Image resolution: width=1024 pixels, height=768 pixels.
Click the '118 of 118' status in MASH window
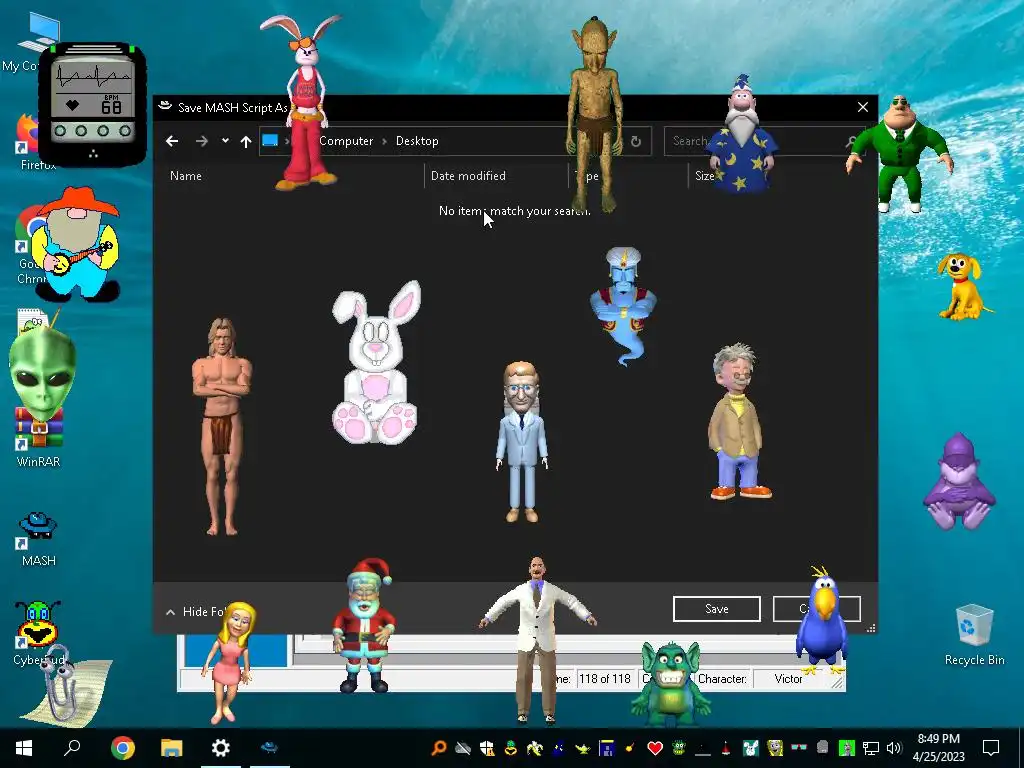(605, 679)
